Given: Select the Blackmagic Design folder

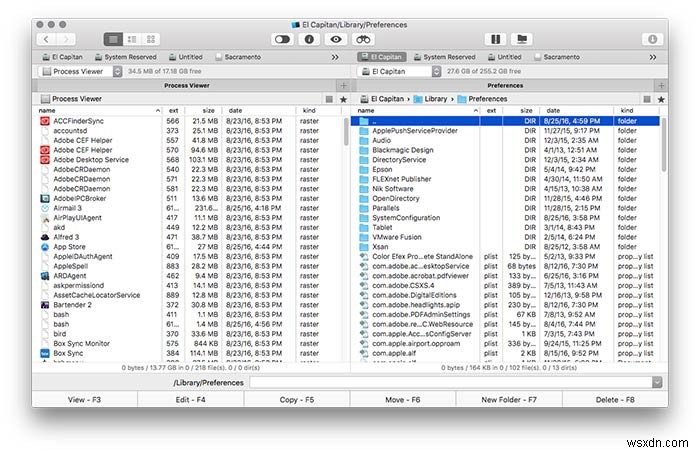Looking at the screenshot, I should 505,150.
